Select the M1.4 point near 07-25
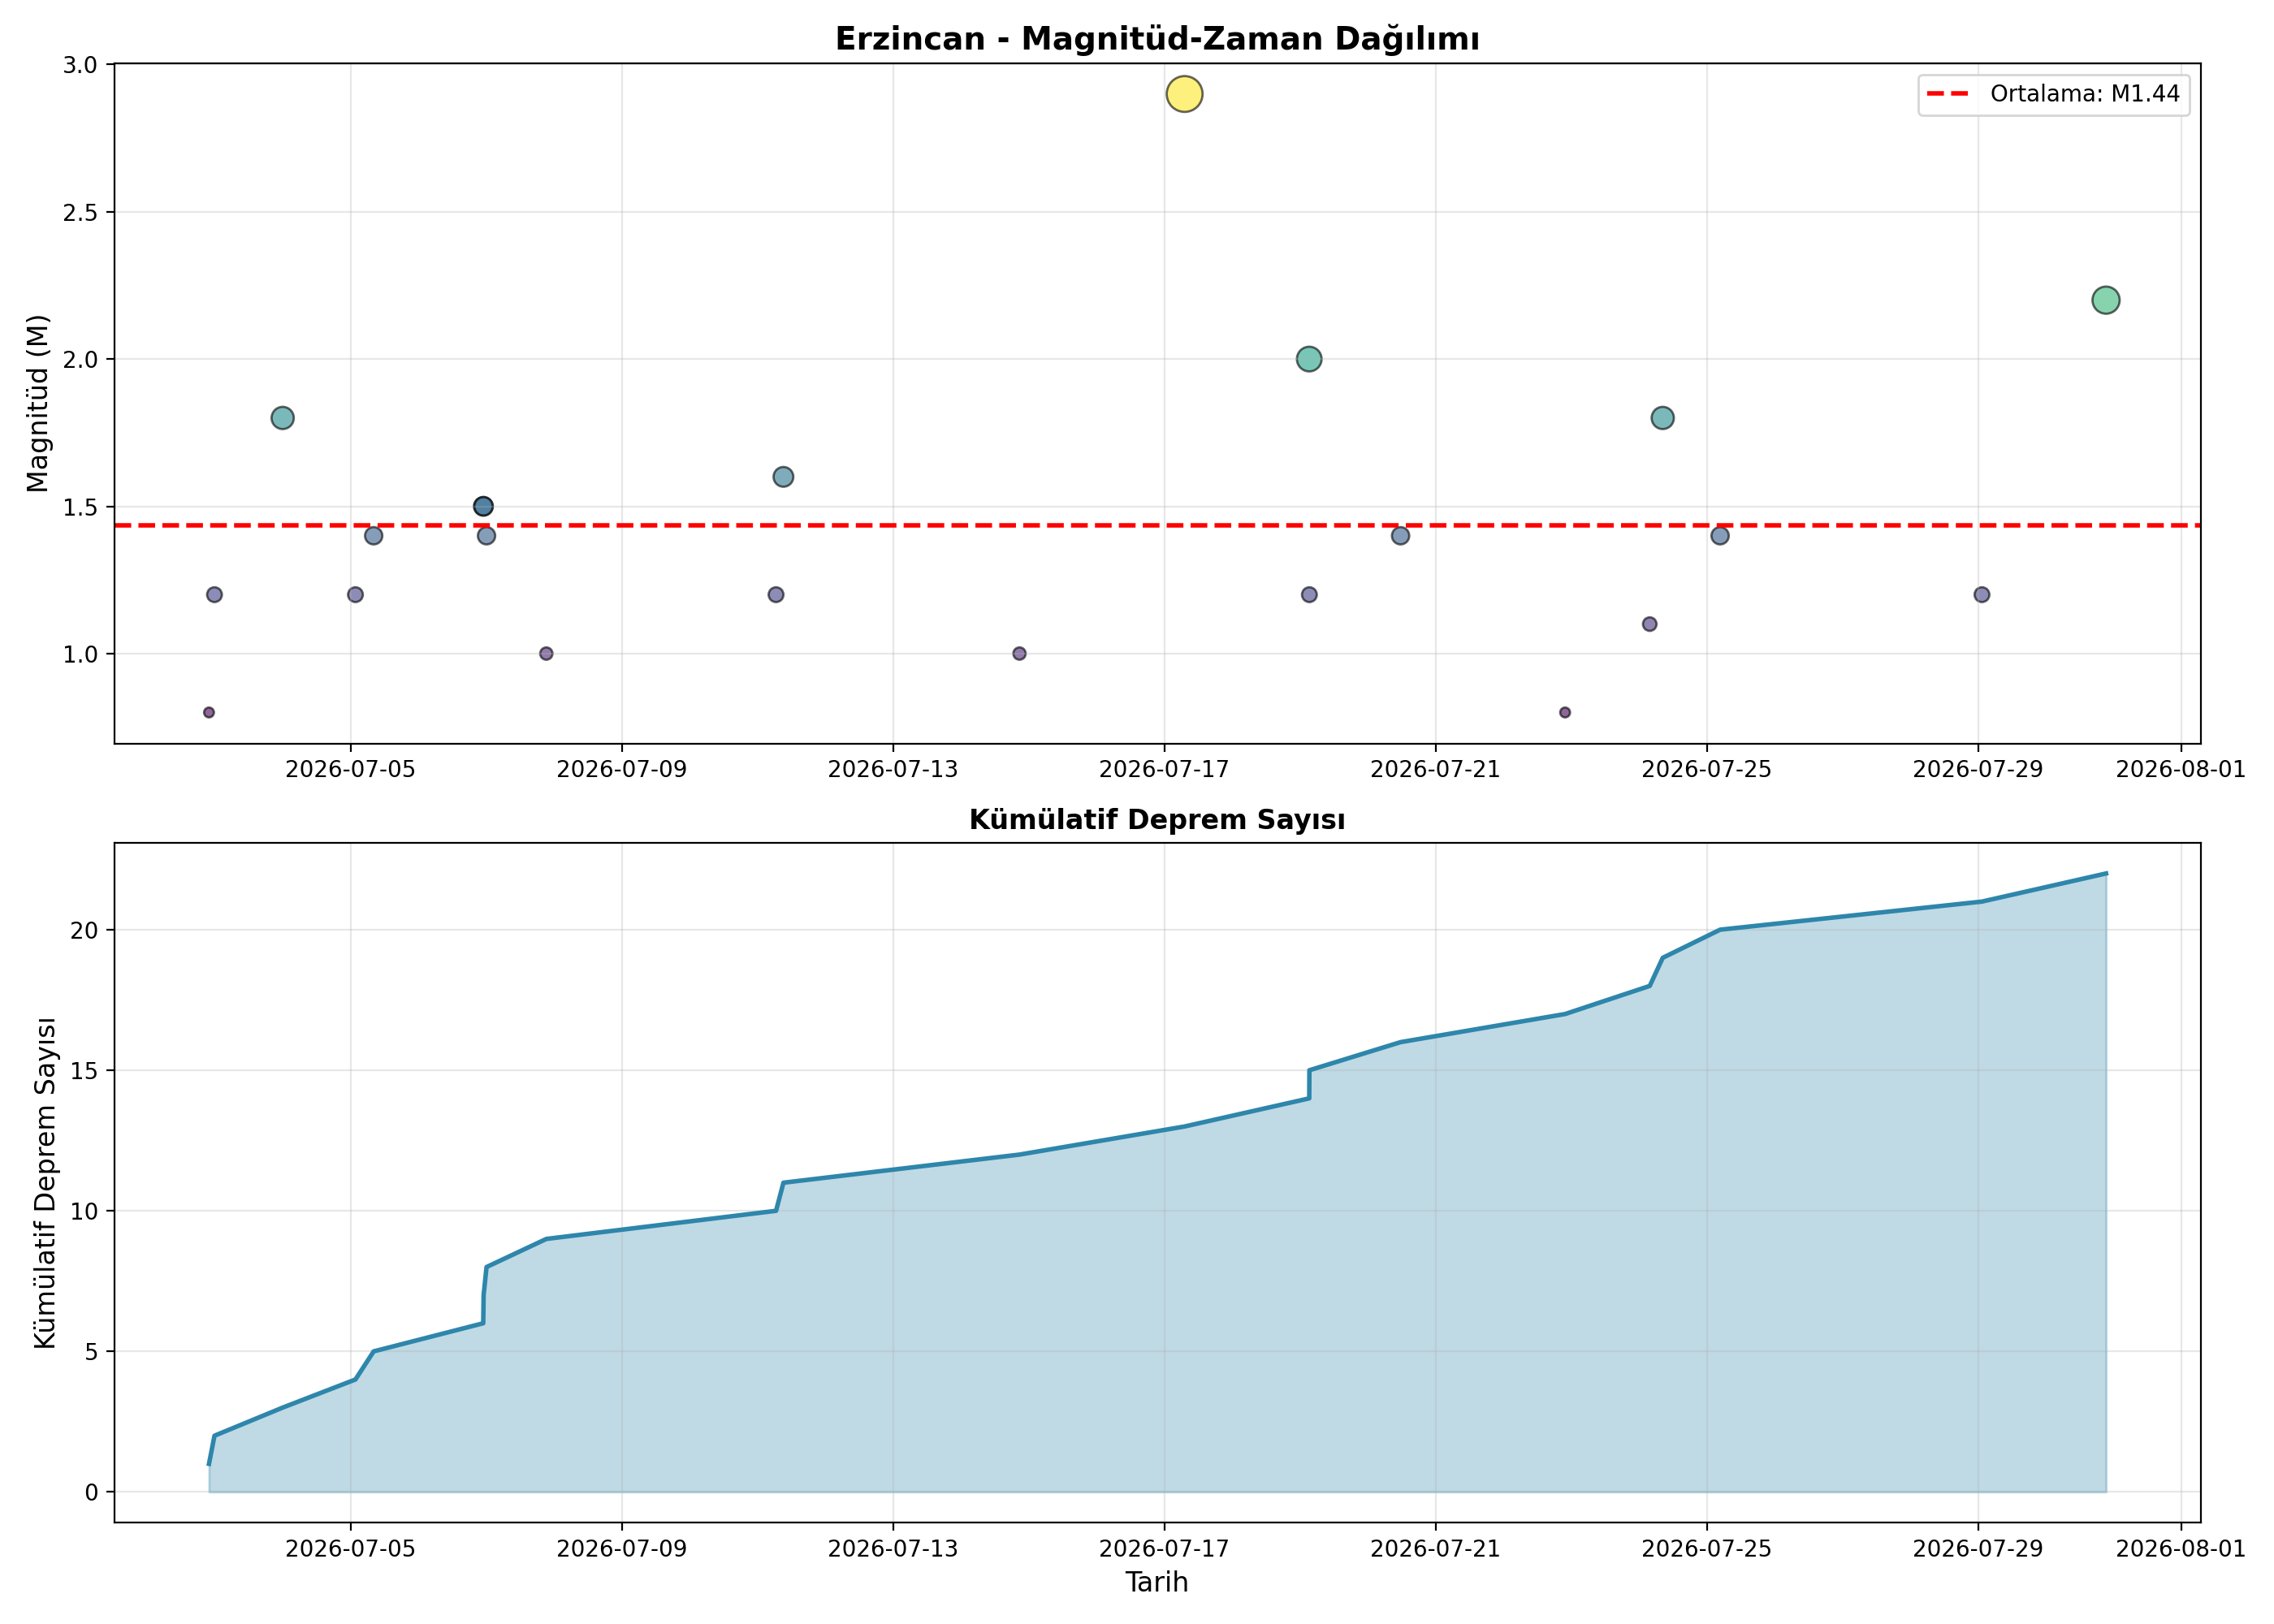2274x1624 pixels. click(1720, 536)
